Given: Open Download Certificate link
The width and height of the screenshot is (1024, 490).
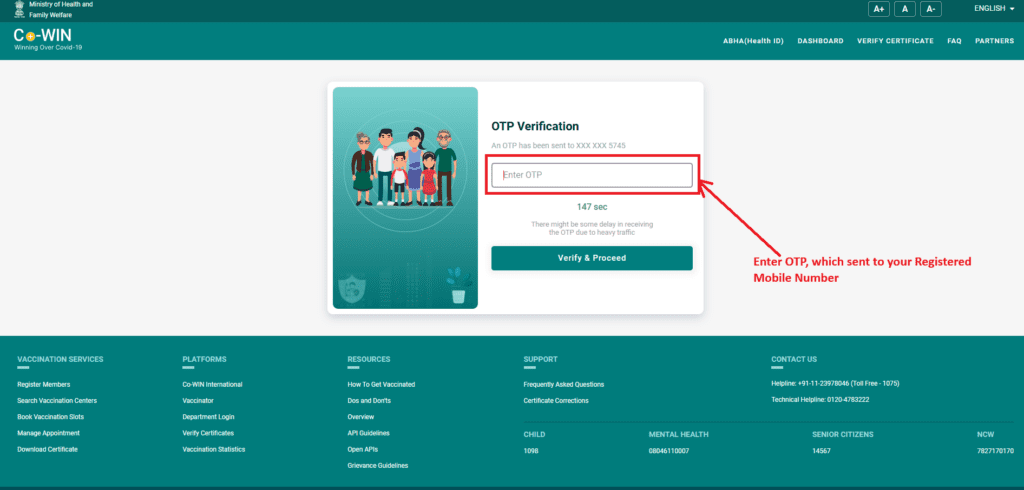Looking at the screenshot, I should (47, 449).
